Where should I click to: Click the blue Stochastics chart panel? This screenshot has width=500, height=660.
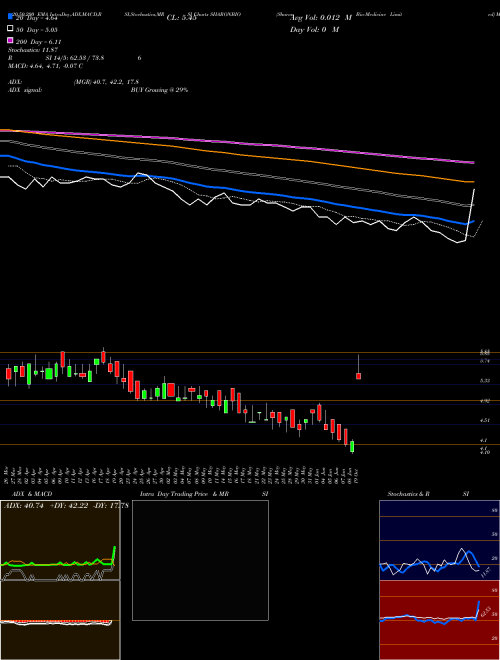pos(439,540)
